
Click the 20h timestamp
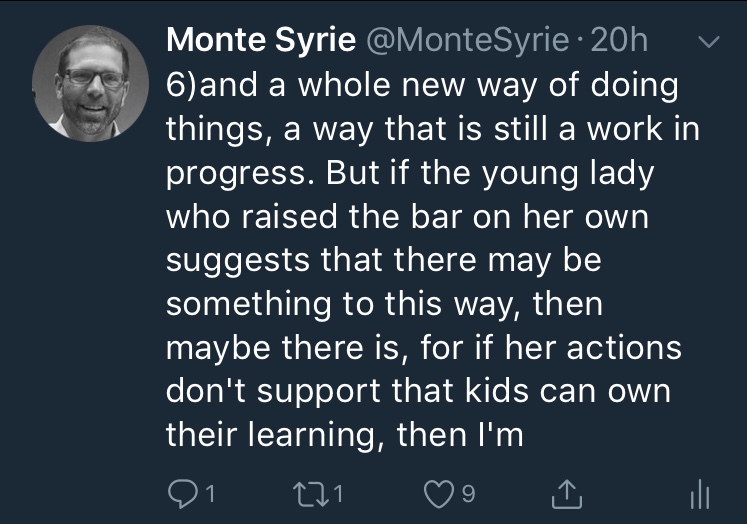620,41
